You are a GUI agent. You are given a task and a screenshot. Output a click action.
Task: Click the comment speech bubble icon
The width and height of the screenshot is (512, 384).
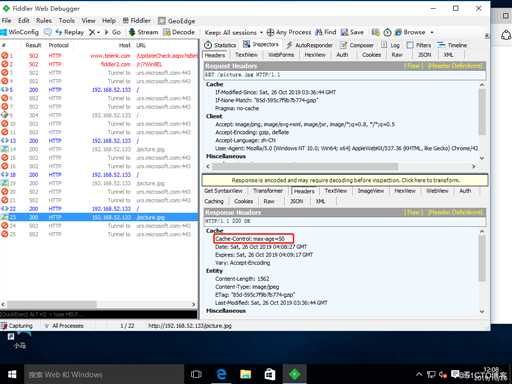[48, 32]
